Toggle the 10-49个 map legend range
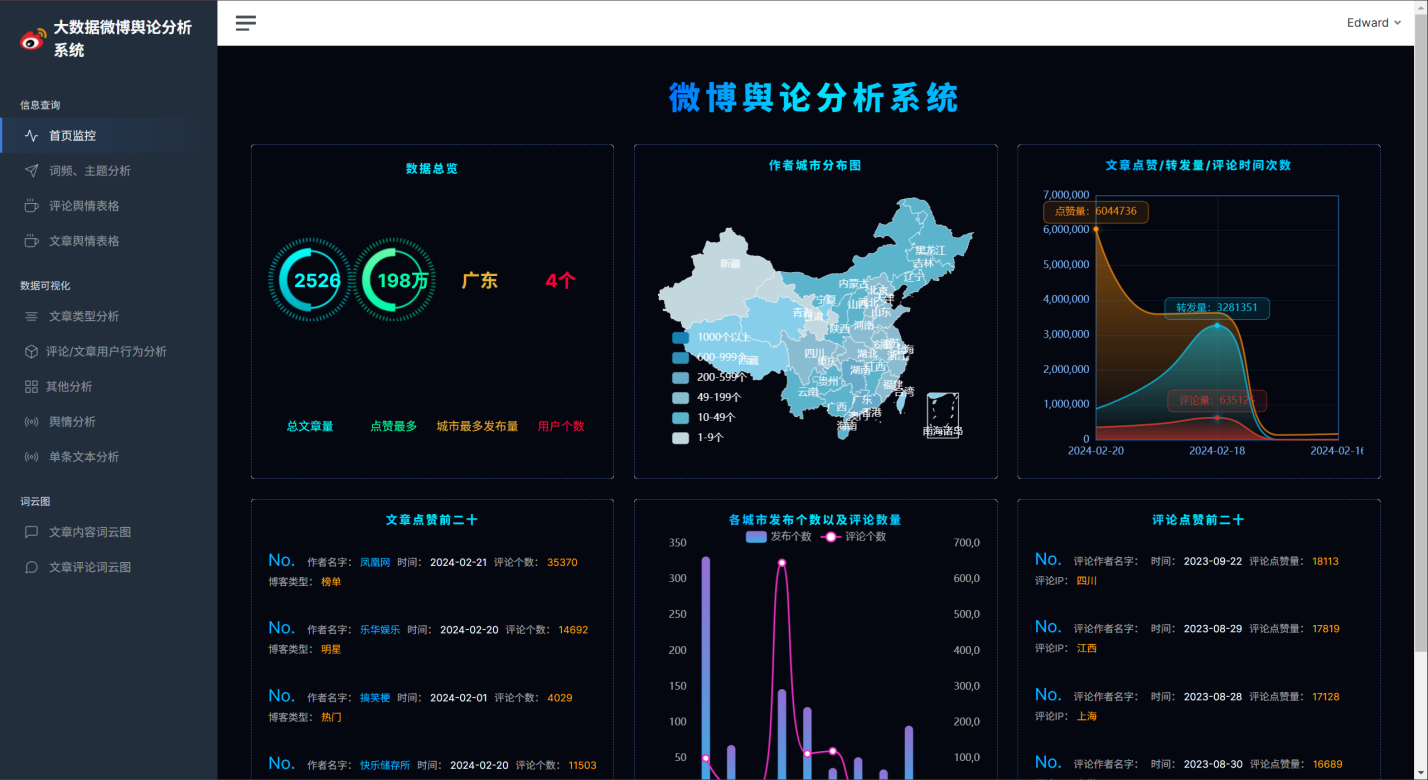Image resolution: width=1428 pixels, height=780 pixels. (704, 417)
